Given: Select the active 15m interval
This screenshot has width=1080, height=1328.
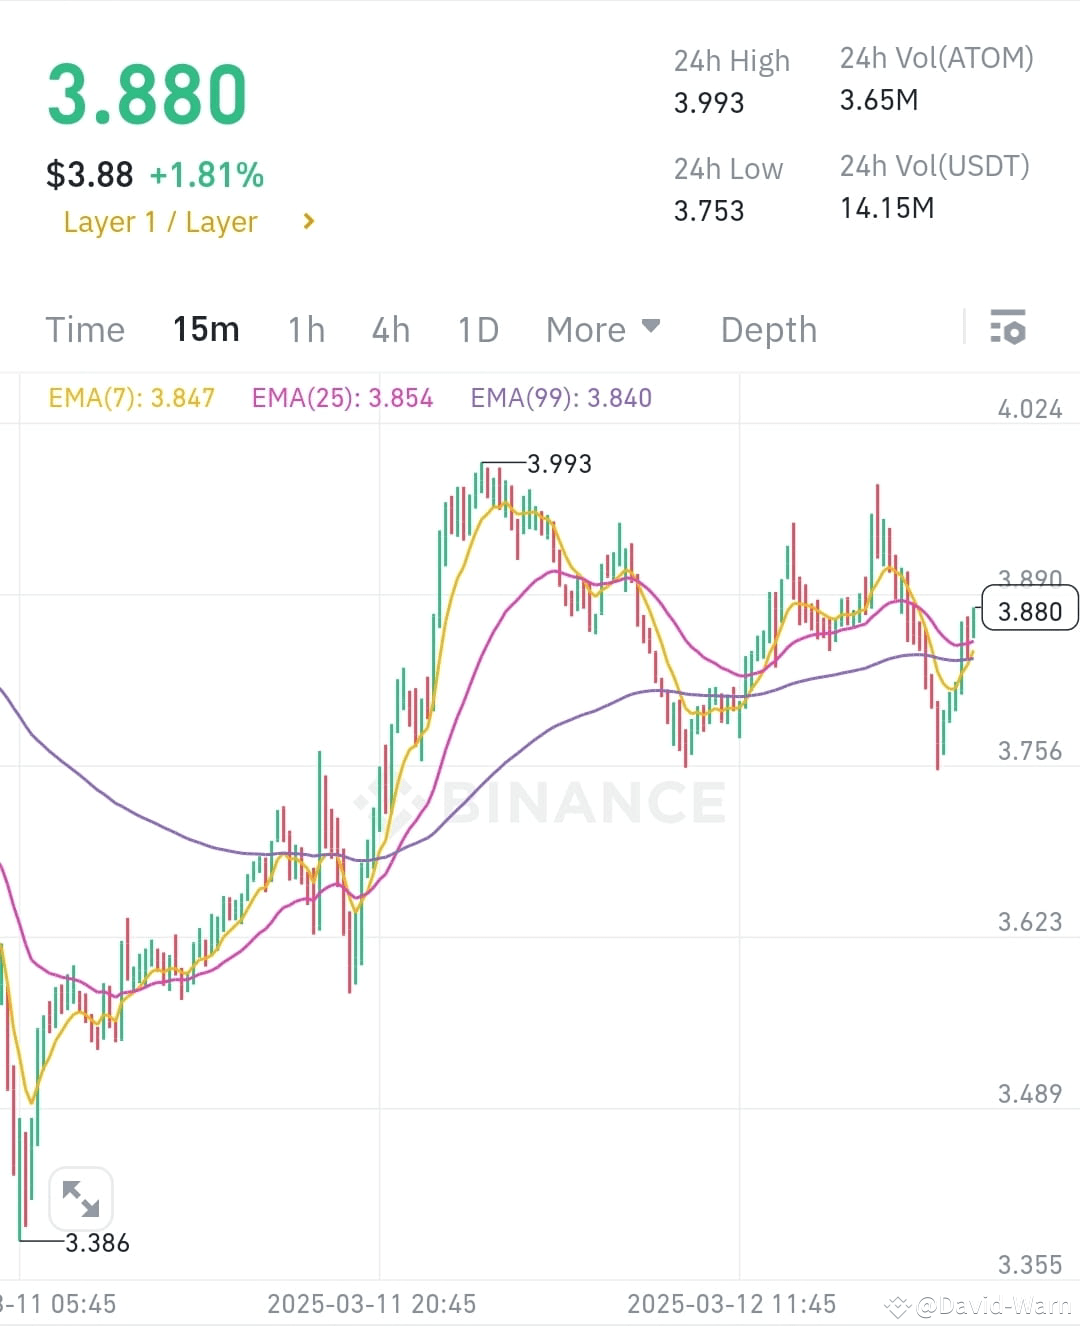Looking at the screenshot, I should 206,329.
